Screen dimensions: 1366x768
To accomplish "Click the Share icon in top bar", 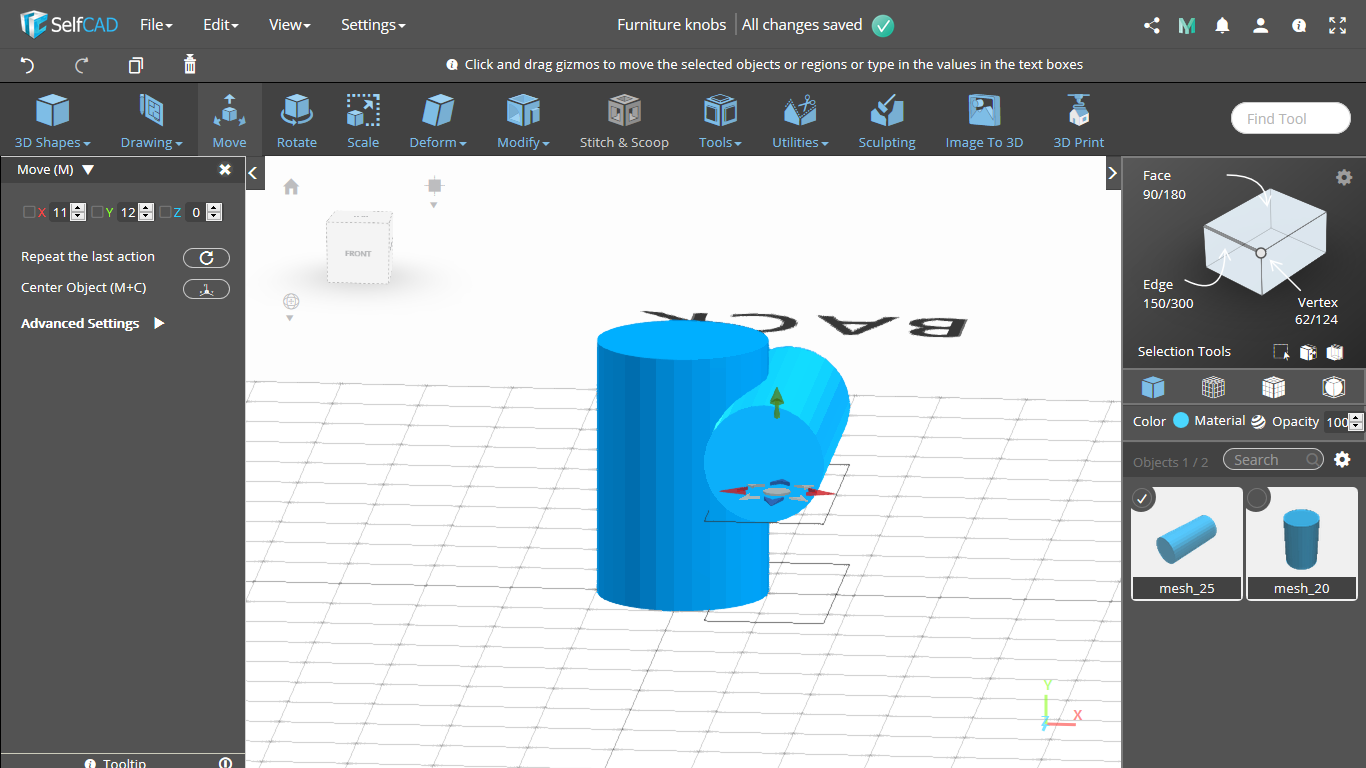I will tap(1152, 26).
